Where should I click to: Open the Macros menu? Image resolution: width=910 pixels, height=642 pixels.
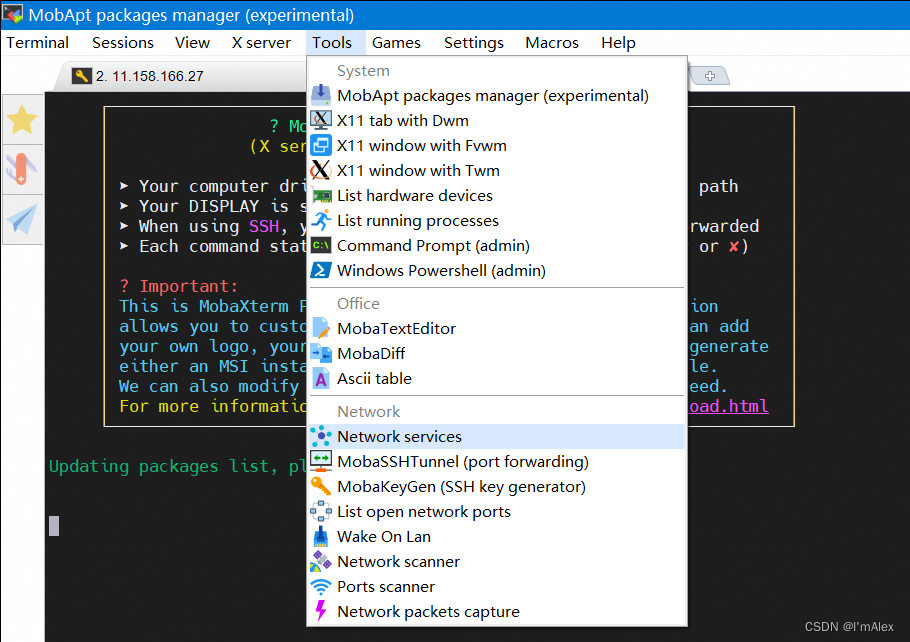click(x=552, y=43)
